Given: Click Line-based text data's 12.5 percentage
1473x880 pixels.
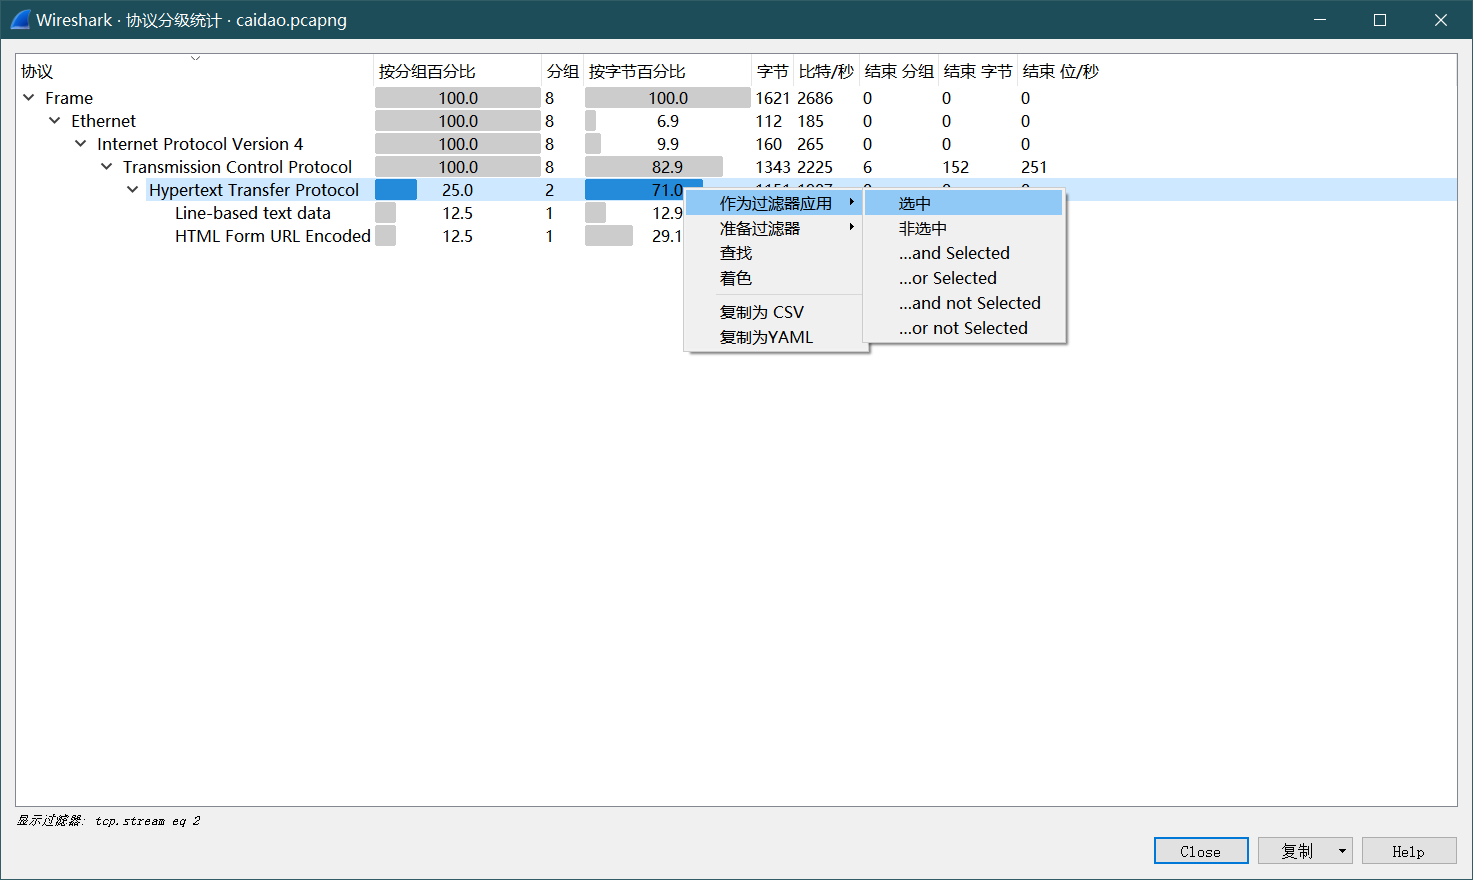Looking at the screenshot, I should click(x=458, y=213).
